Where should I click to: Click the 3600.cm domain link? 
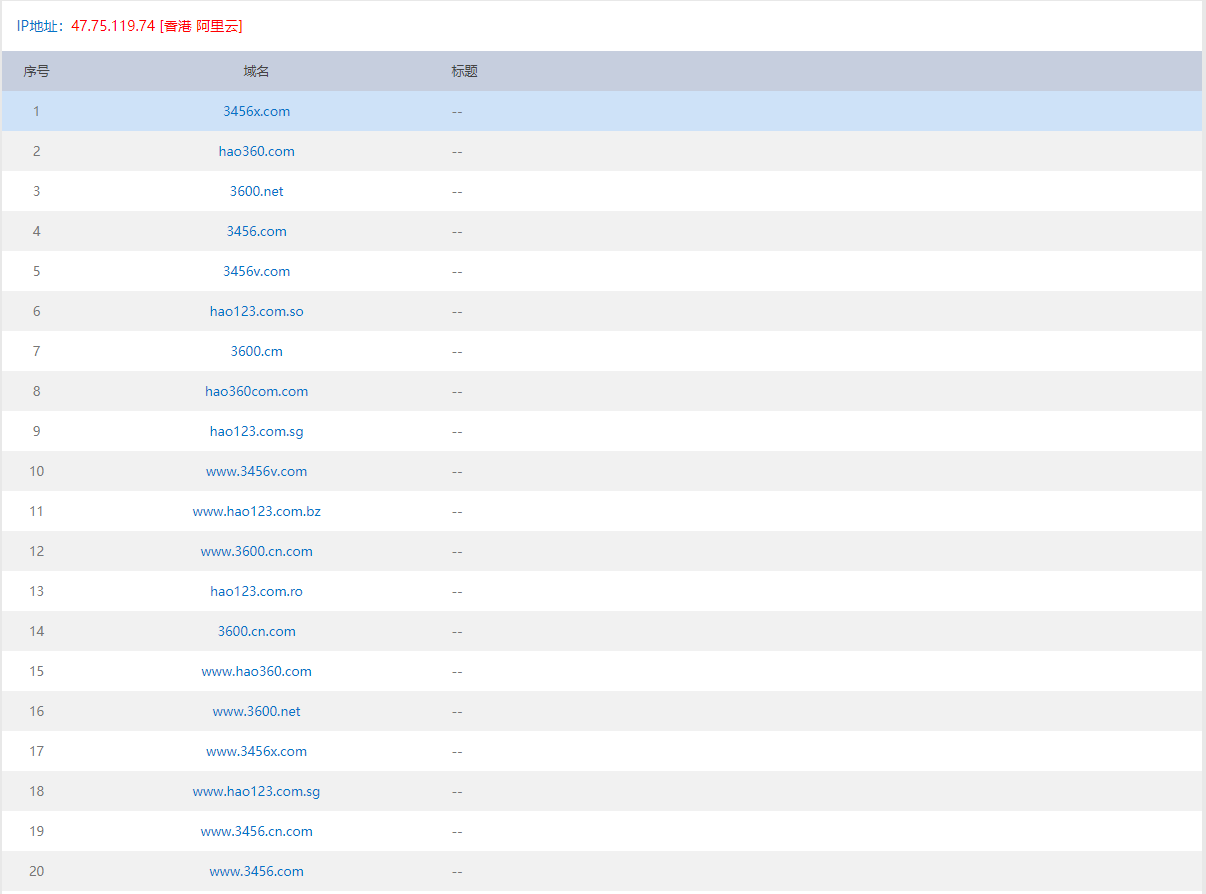[256, 351]
